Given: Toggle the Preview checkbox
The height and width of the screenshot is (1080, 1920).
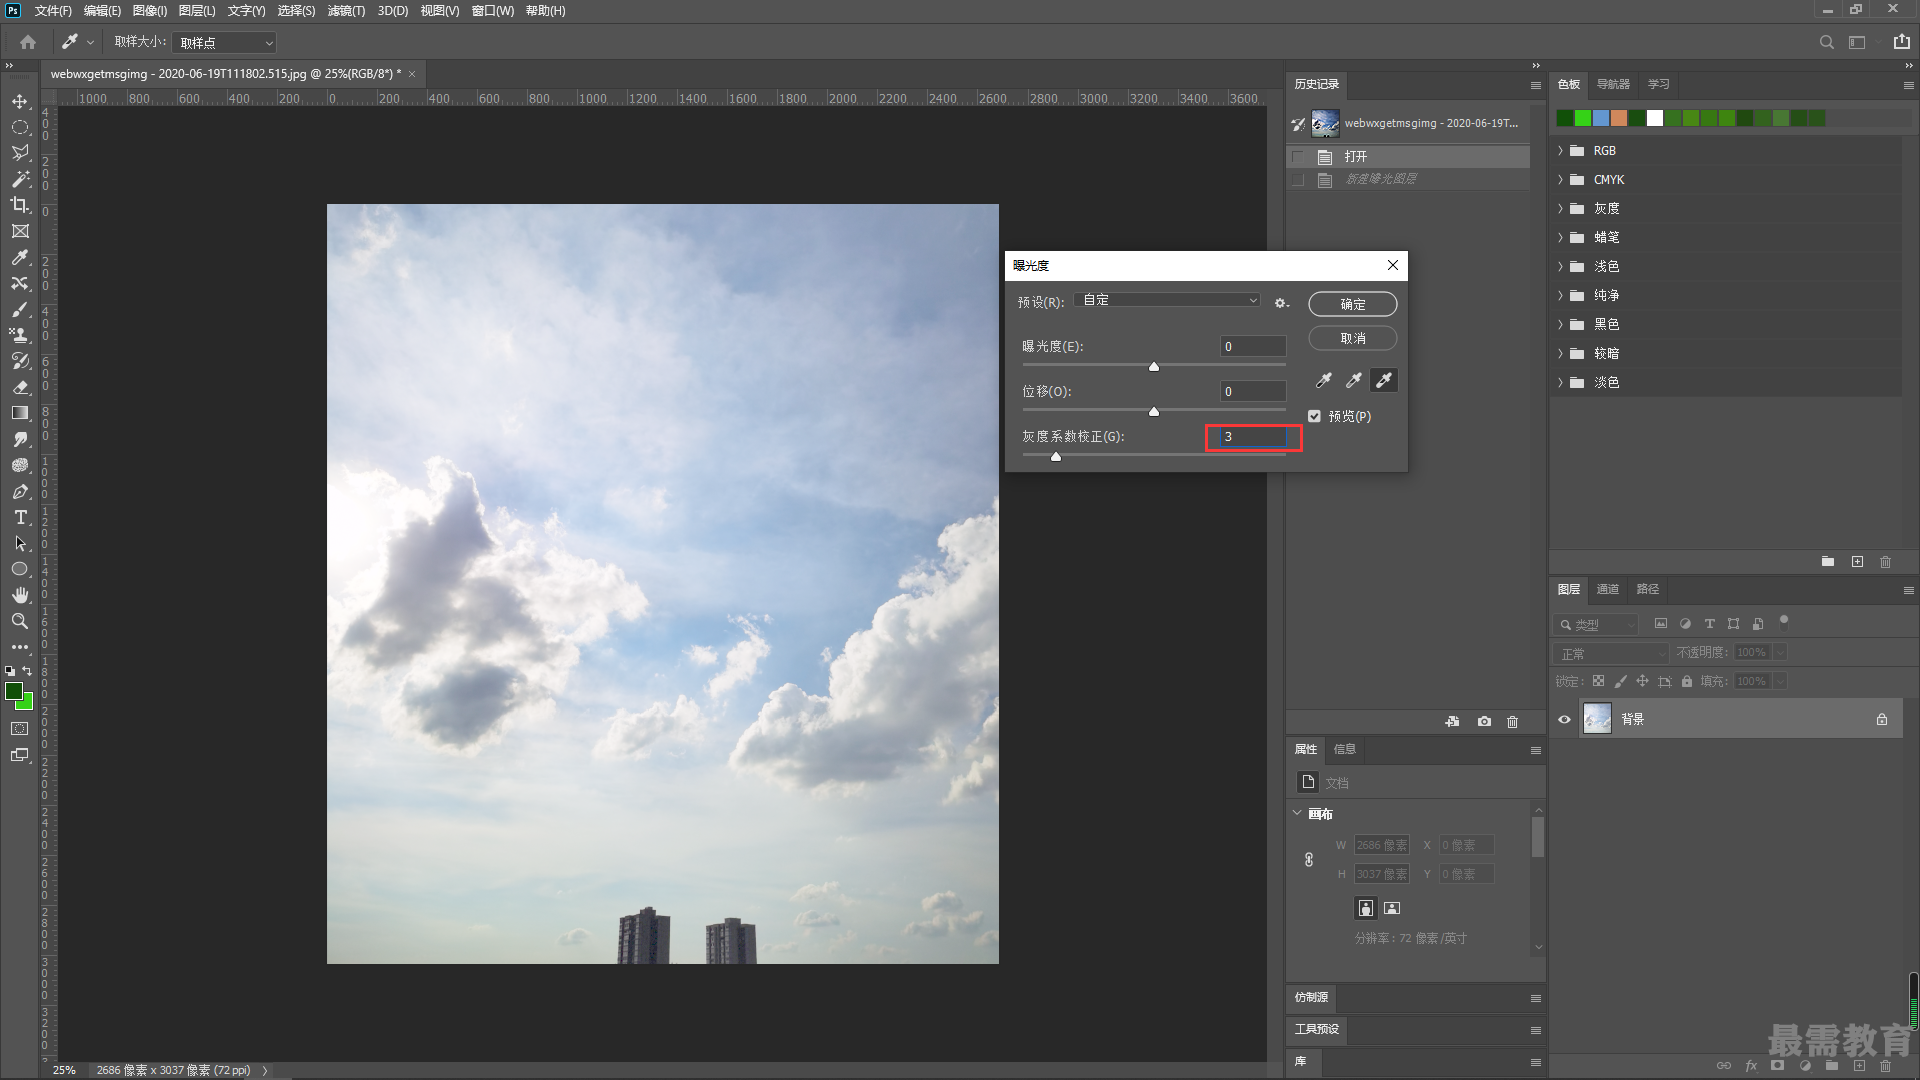Looking at the screenshot, I should (1314, 416).
